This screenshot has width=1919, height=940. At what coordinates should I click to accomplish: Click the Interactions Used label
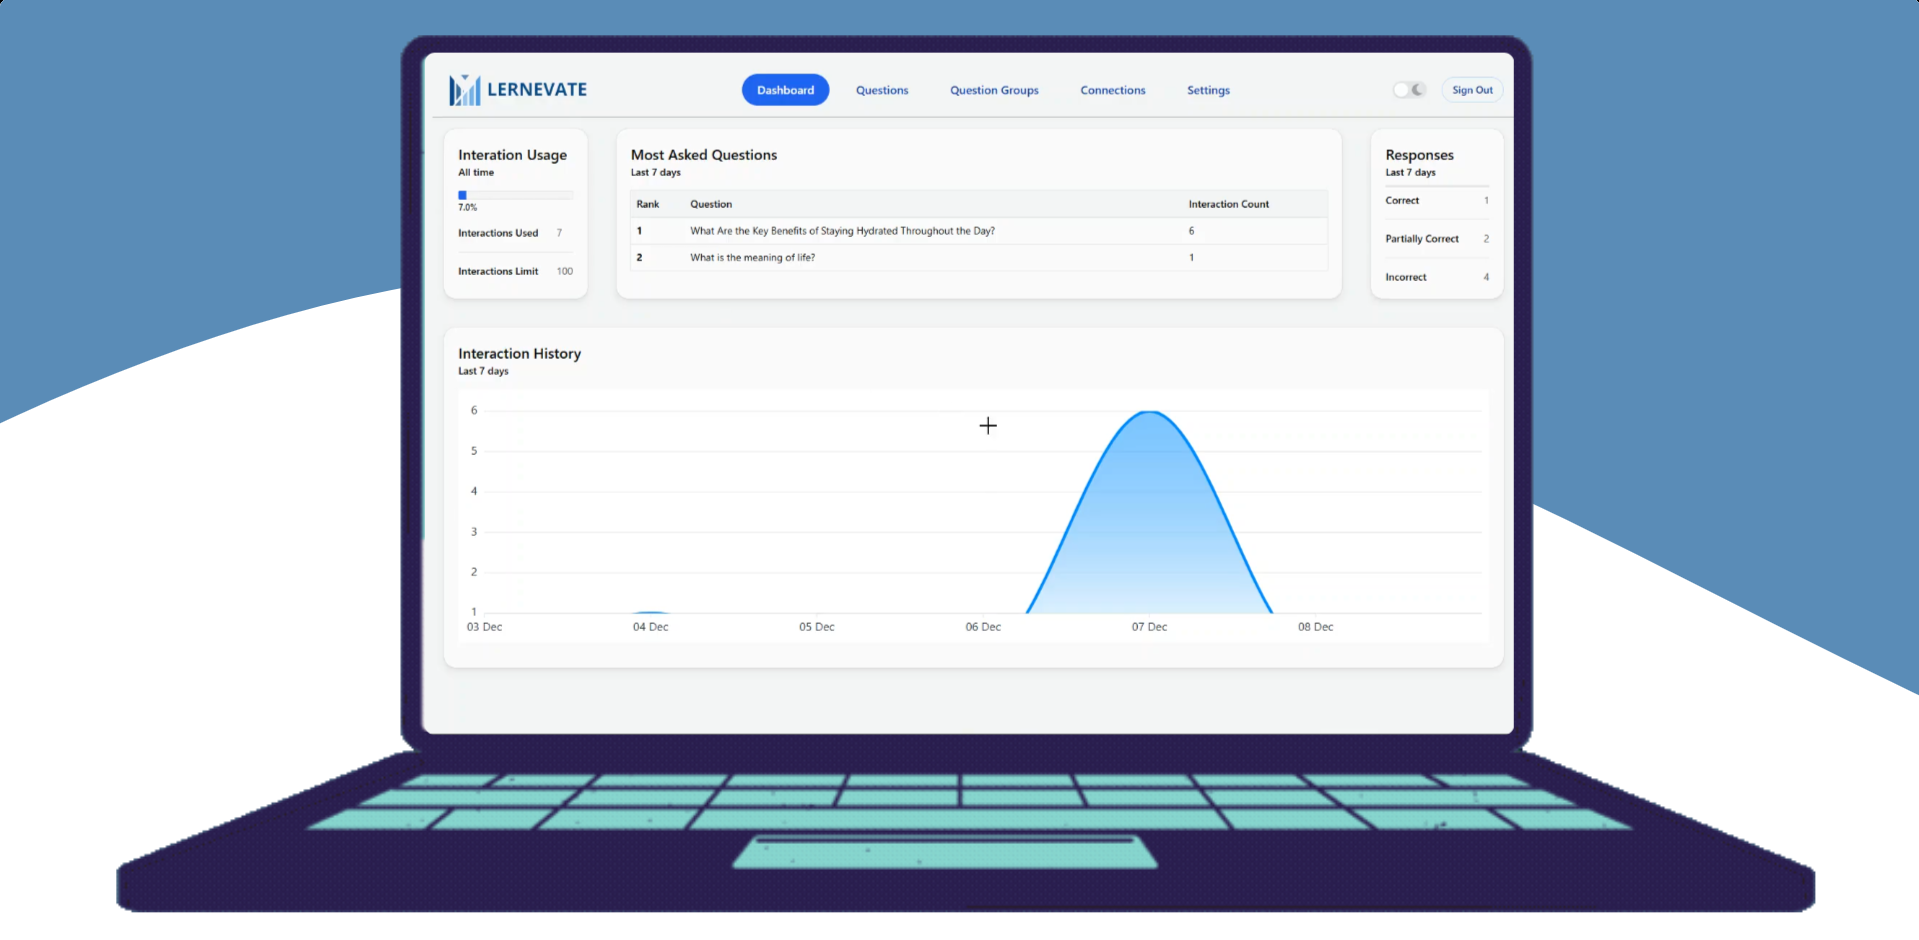point(498,233)
